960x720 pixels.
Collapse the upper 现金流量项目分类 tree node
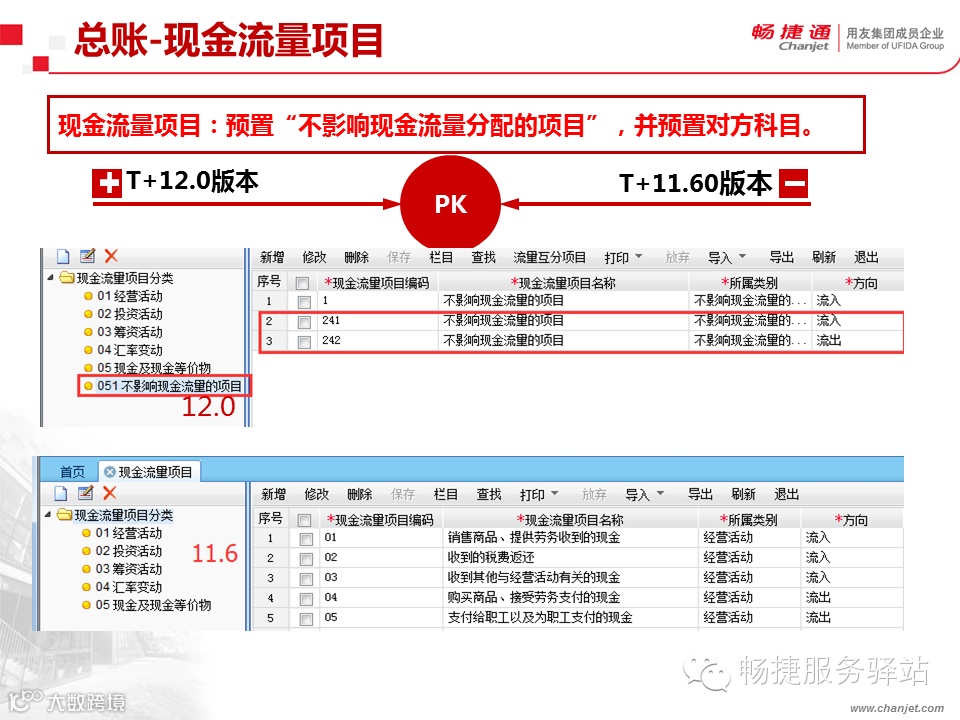point(50,278)
